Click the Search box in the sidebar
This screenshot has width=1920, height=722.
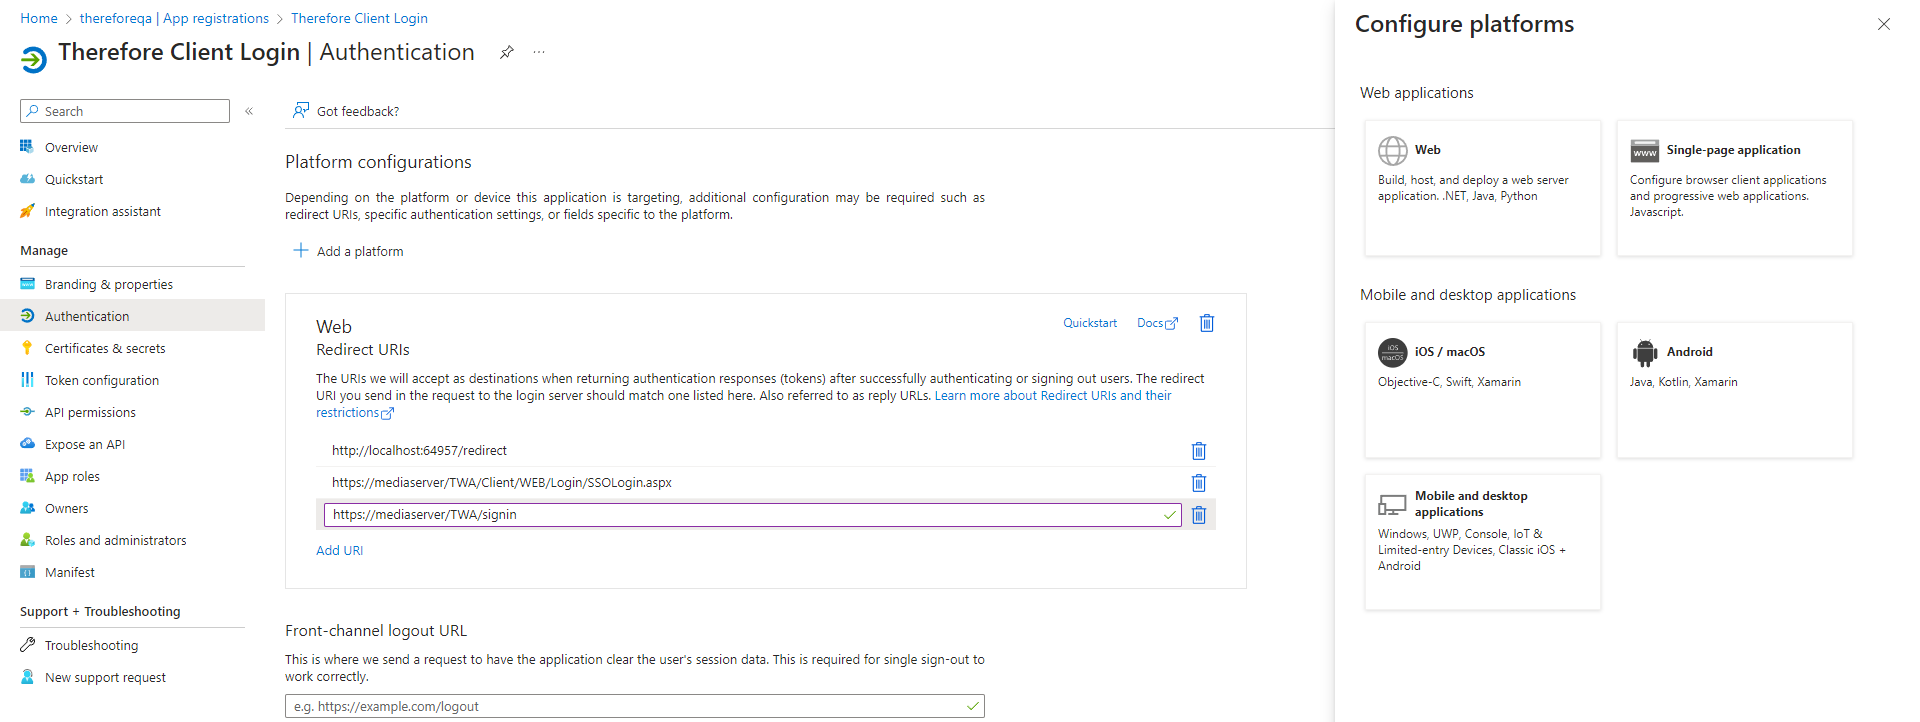[125, 111]
